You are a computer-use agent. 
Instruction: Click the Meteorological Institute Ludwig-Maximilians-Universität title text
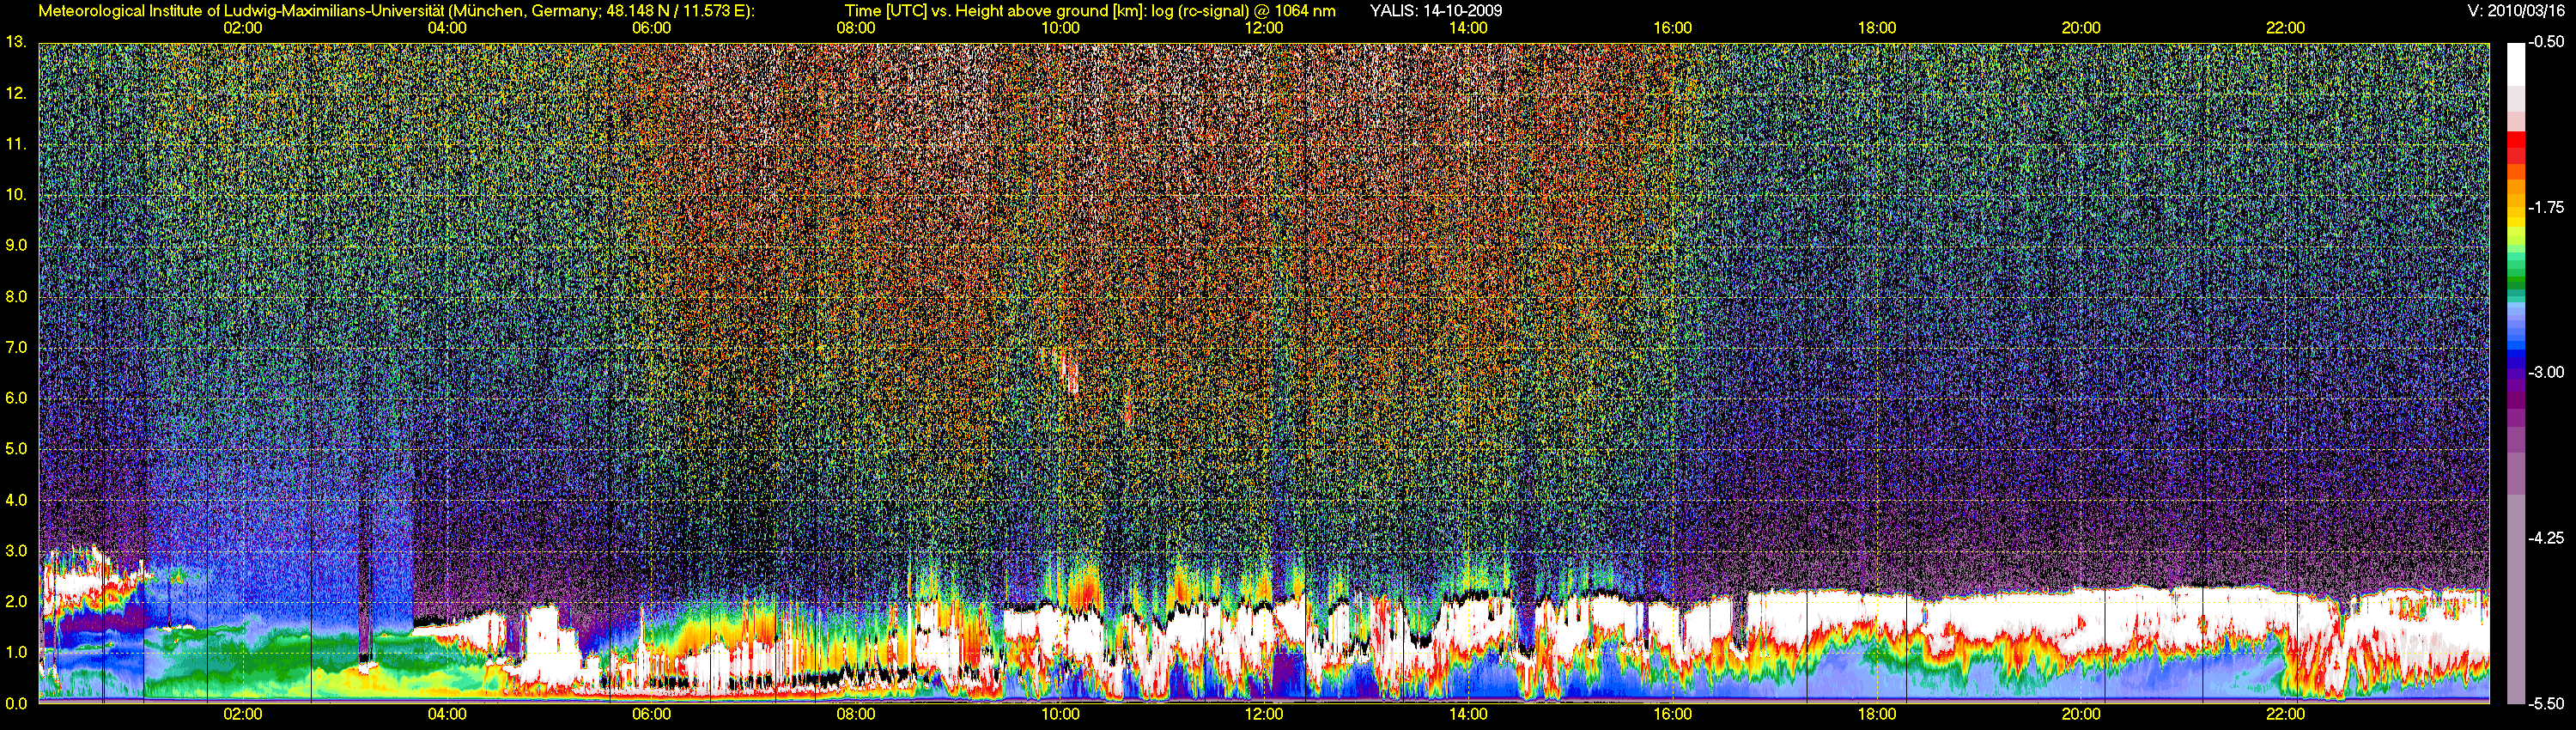click(397, 11)
